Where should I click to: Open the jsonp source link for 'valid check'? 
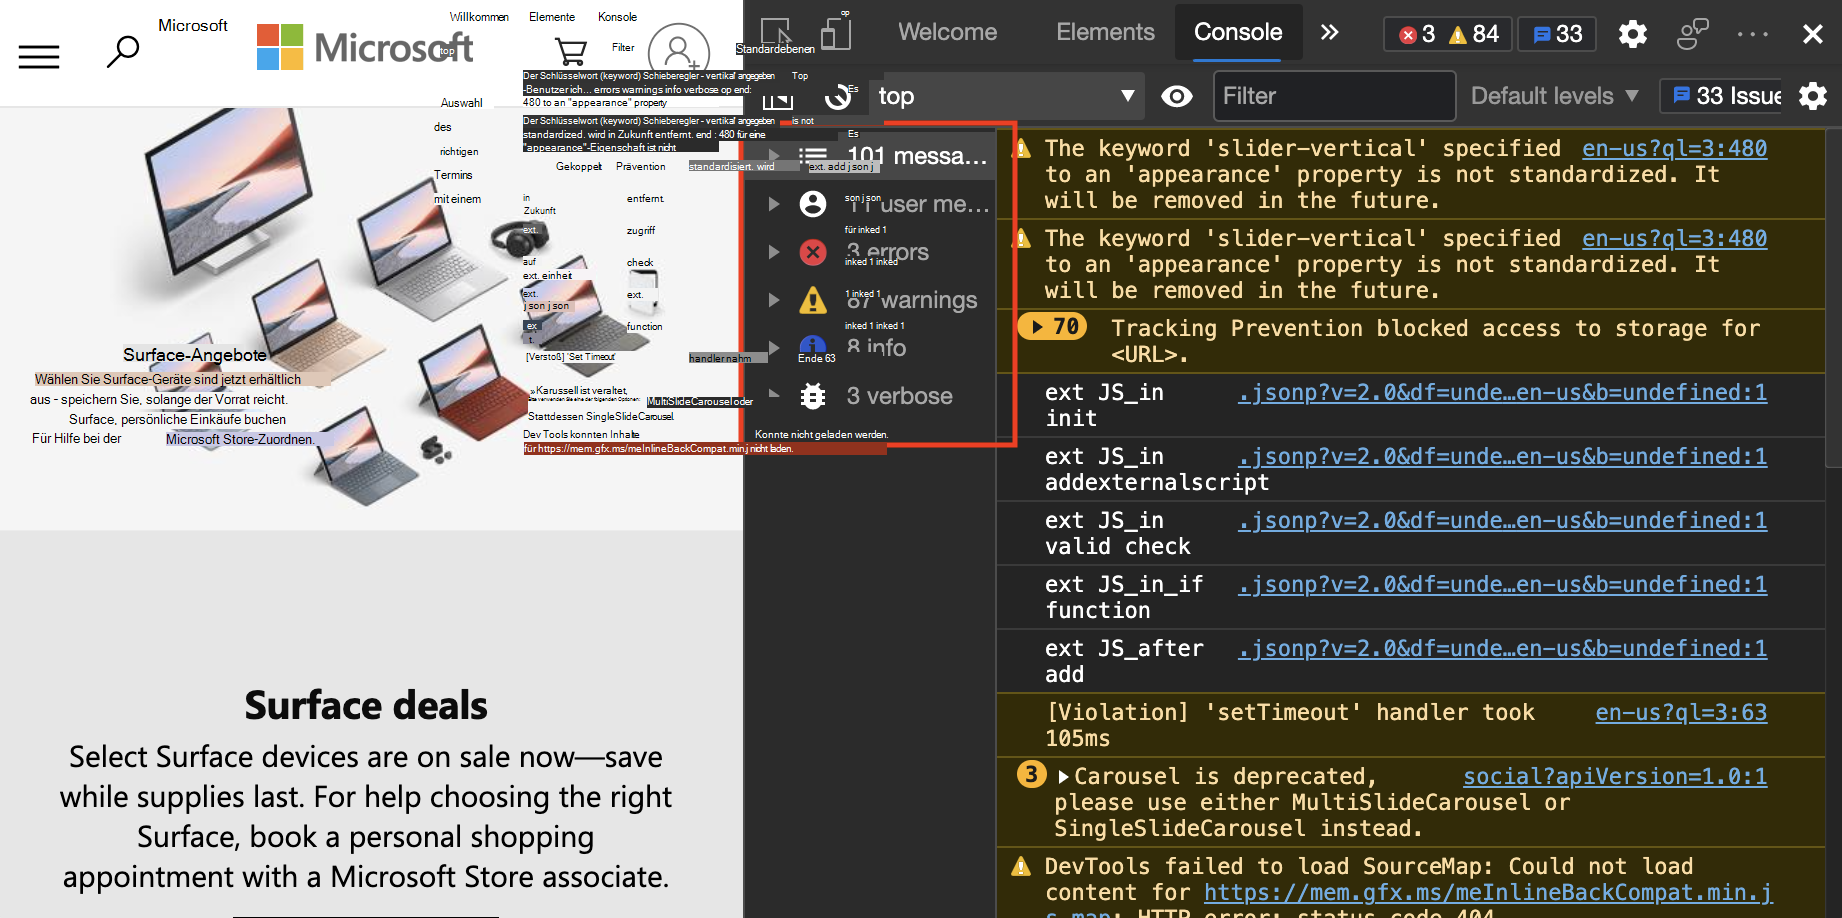(1502, 520)
